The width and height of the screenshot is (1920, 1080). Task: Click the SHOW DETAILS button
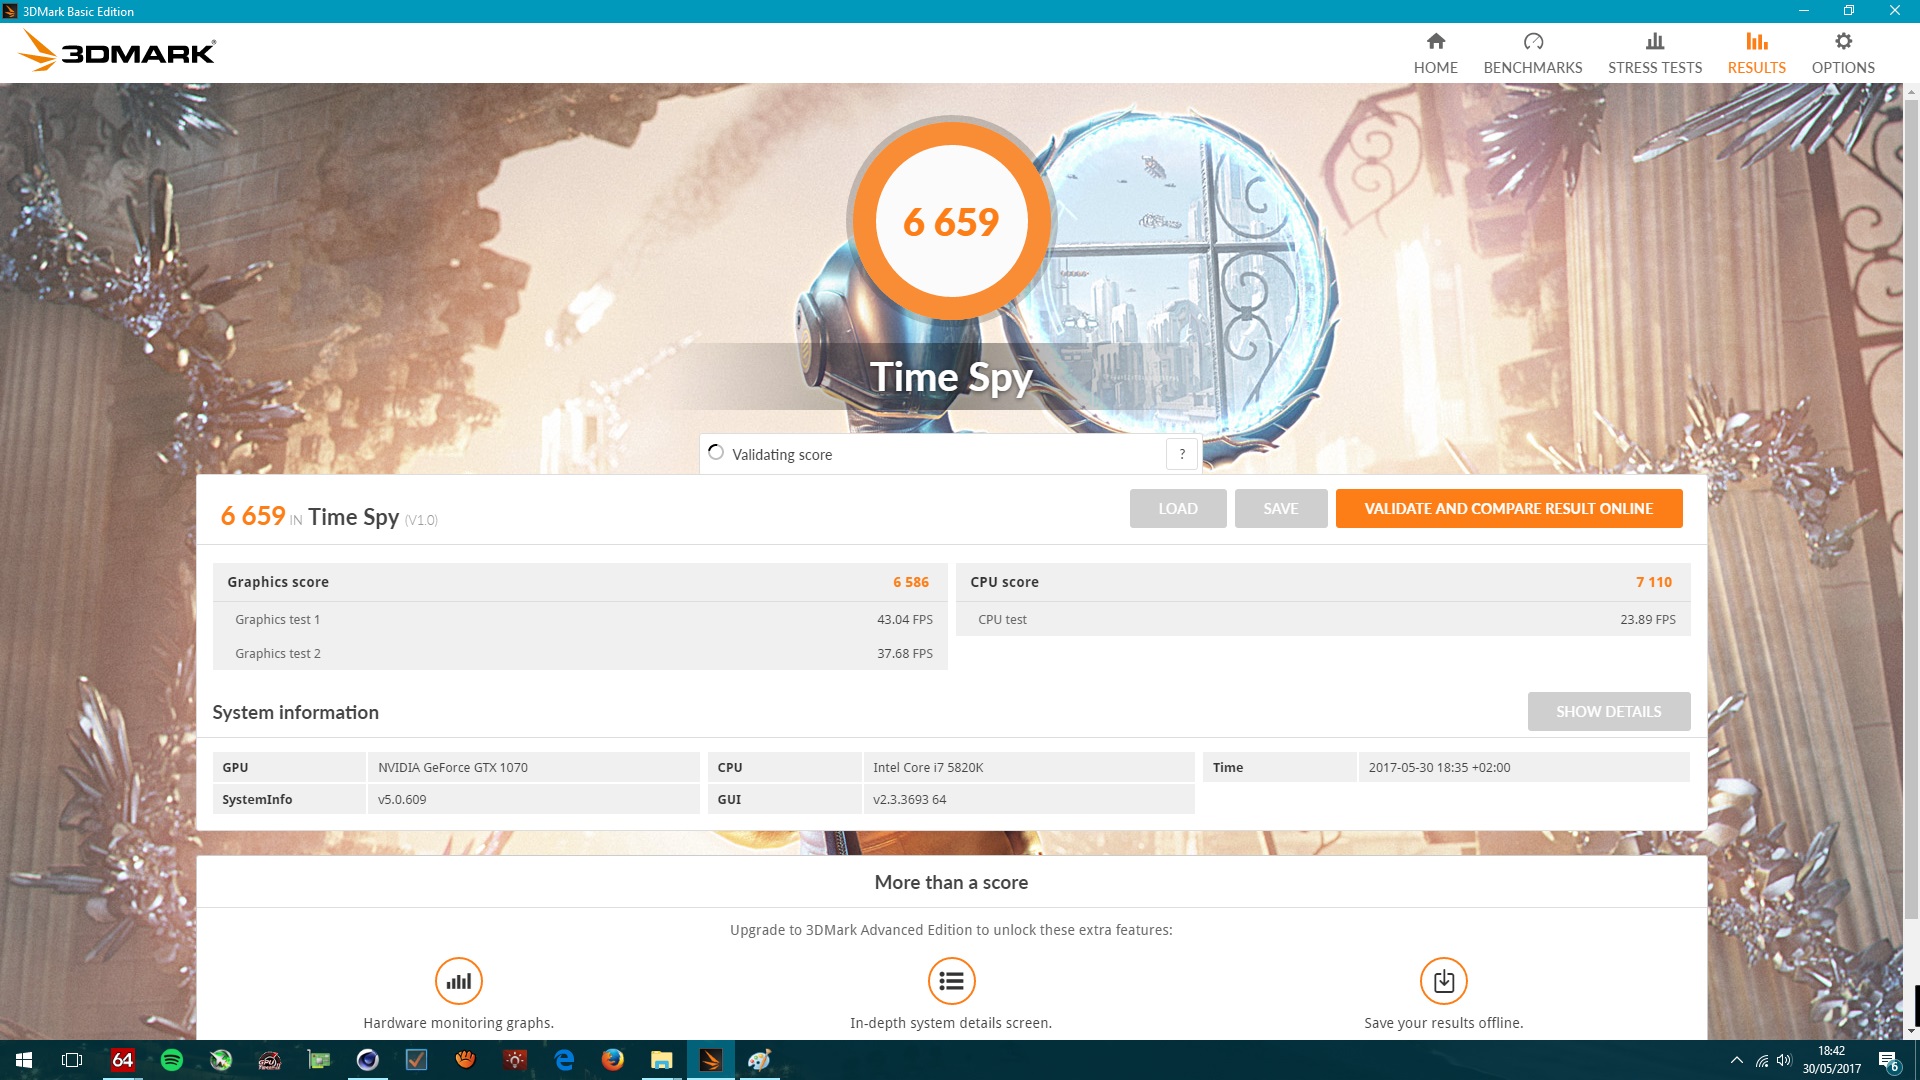[1608, 711]
